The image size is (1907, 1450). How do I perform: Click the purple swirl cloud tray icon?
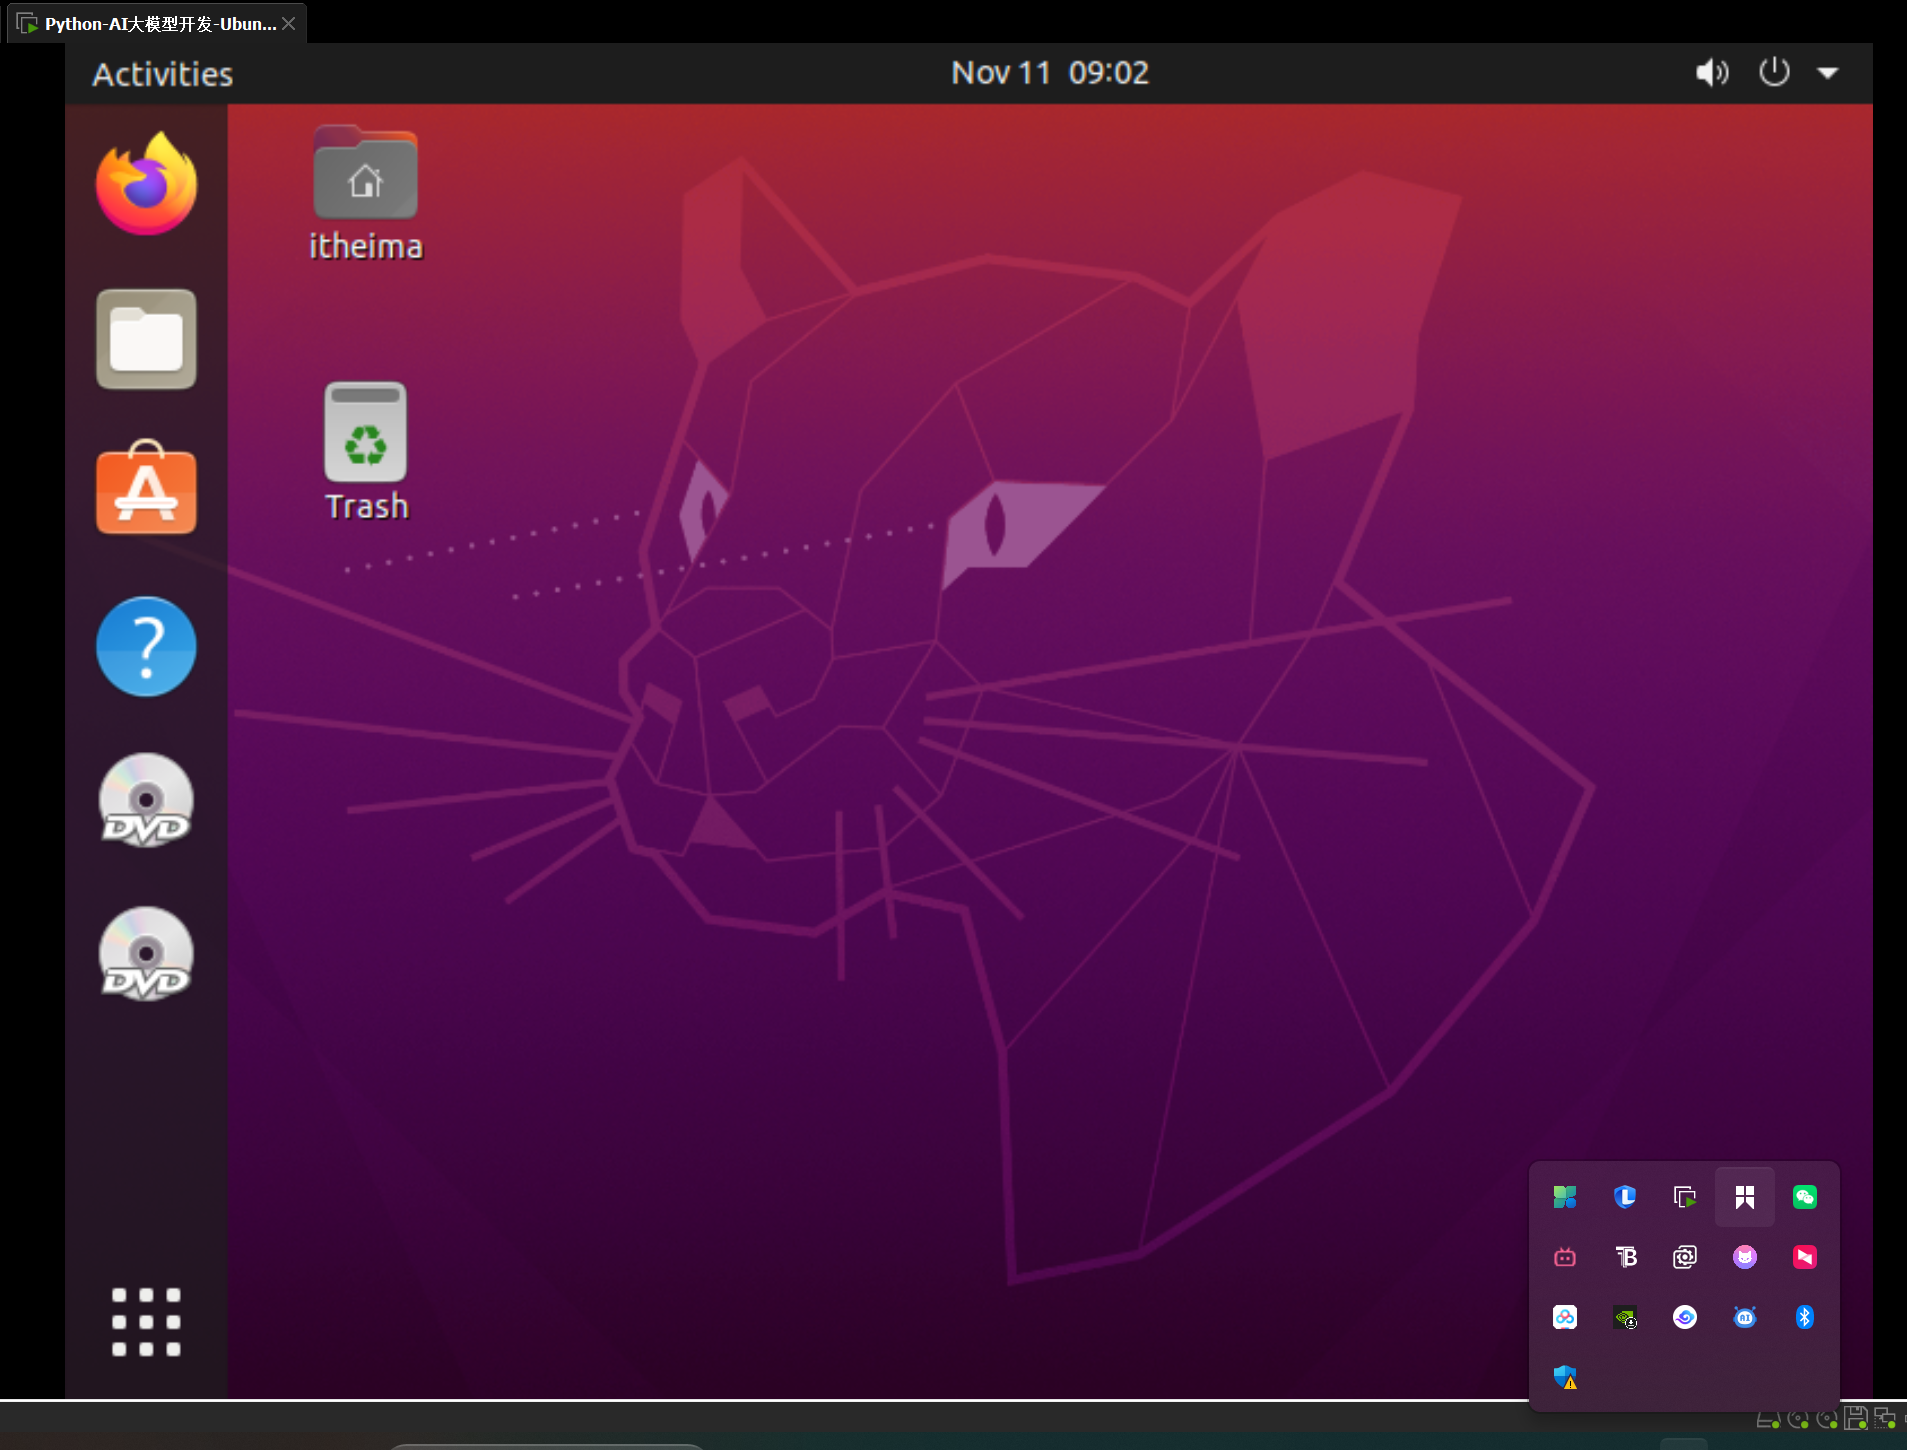(x=1685, y=1317)
